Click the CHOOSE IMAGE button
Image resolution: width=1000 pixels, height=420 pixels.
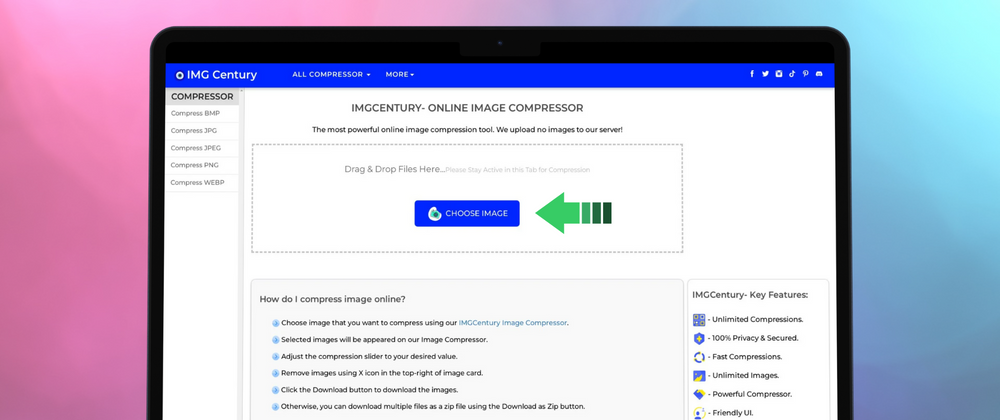[x=467, y=214]
